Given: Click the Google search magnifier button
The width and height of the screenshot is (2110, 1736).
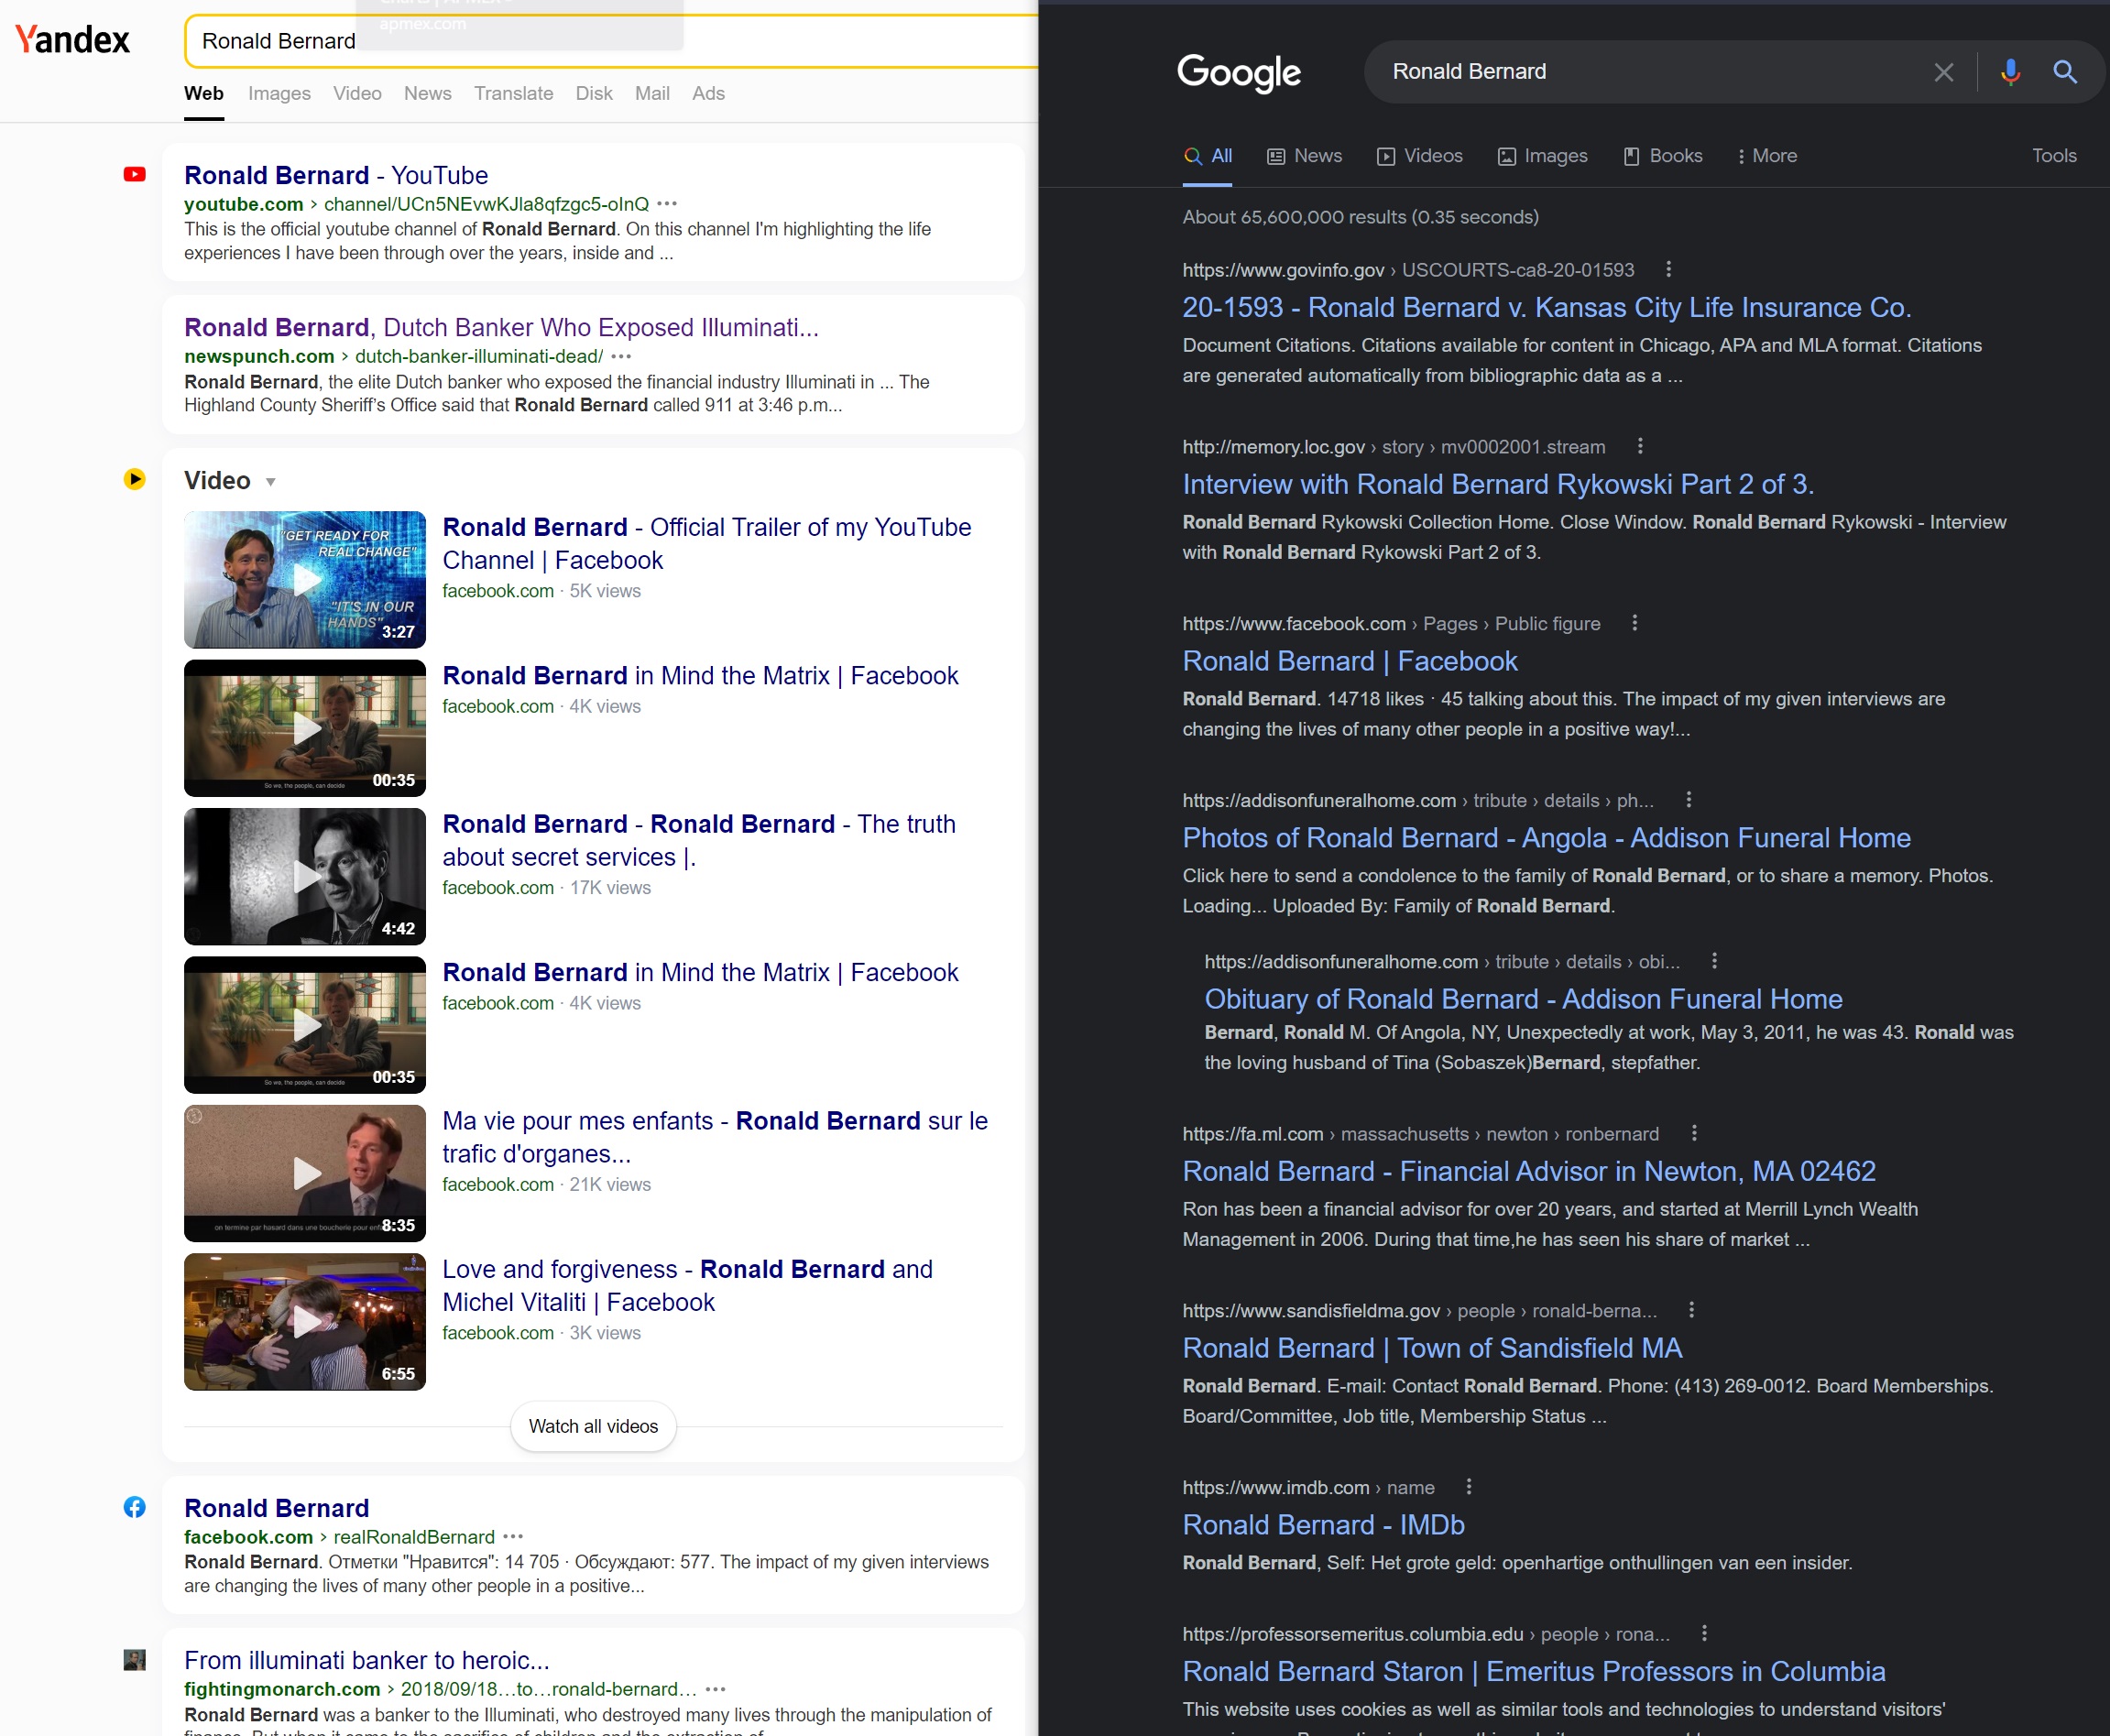Looking at the screenshot, I should pyautogui.click(x=2065, y=72).
